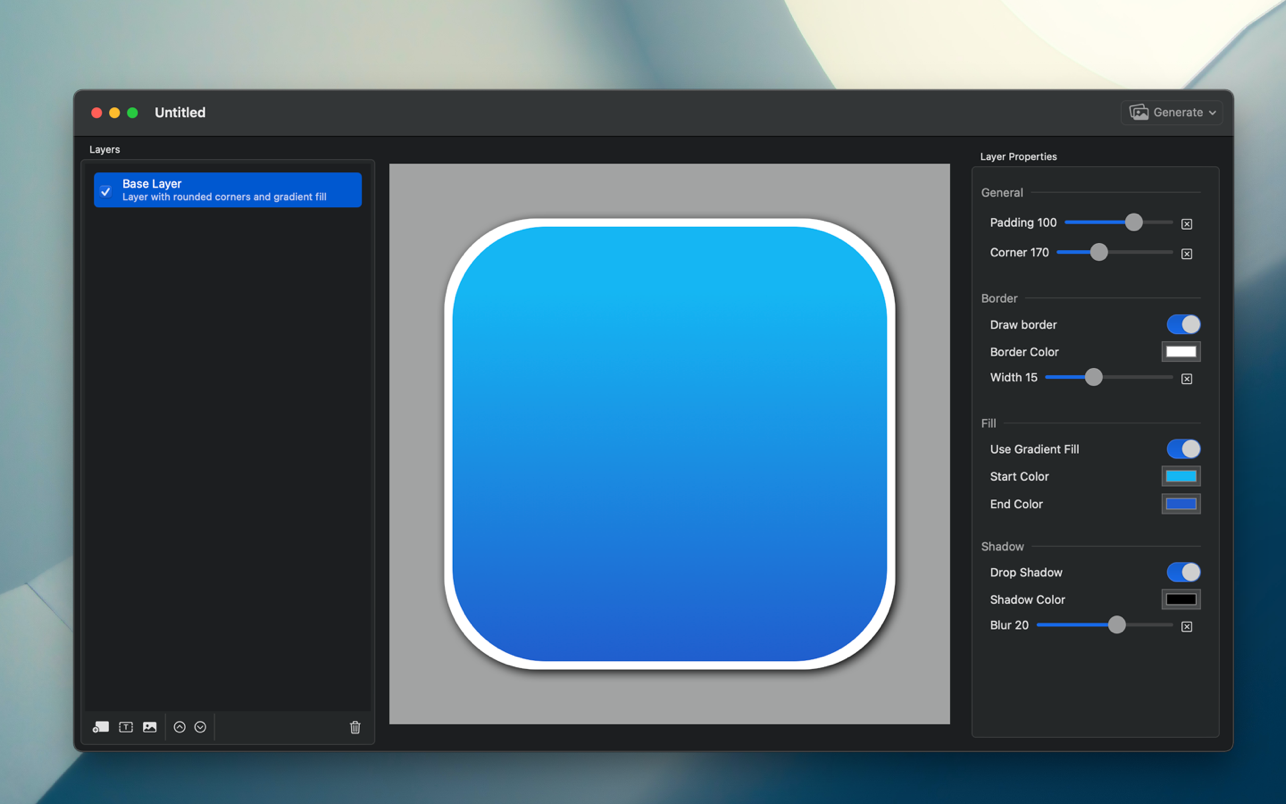Move selected layer up
The height and width of the screenshot is (804, 1286).
[179, 727]
